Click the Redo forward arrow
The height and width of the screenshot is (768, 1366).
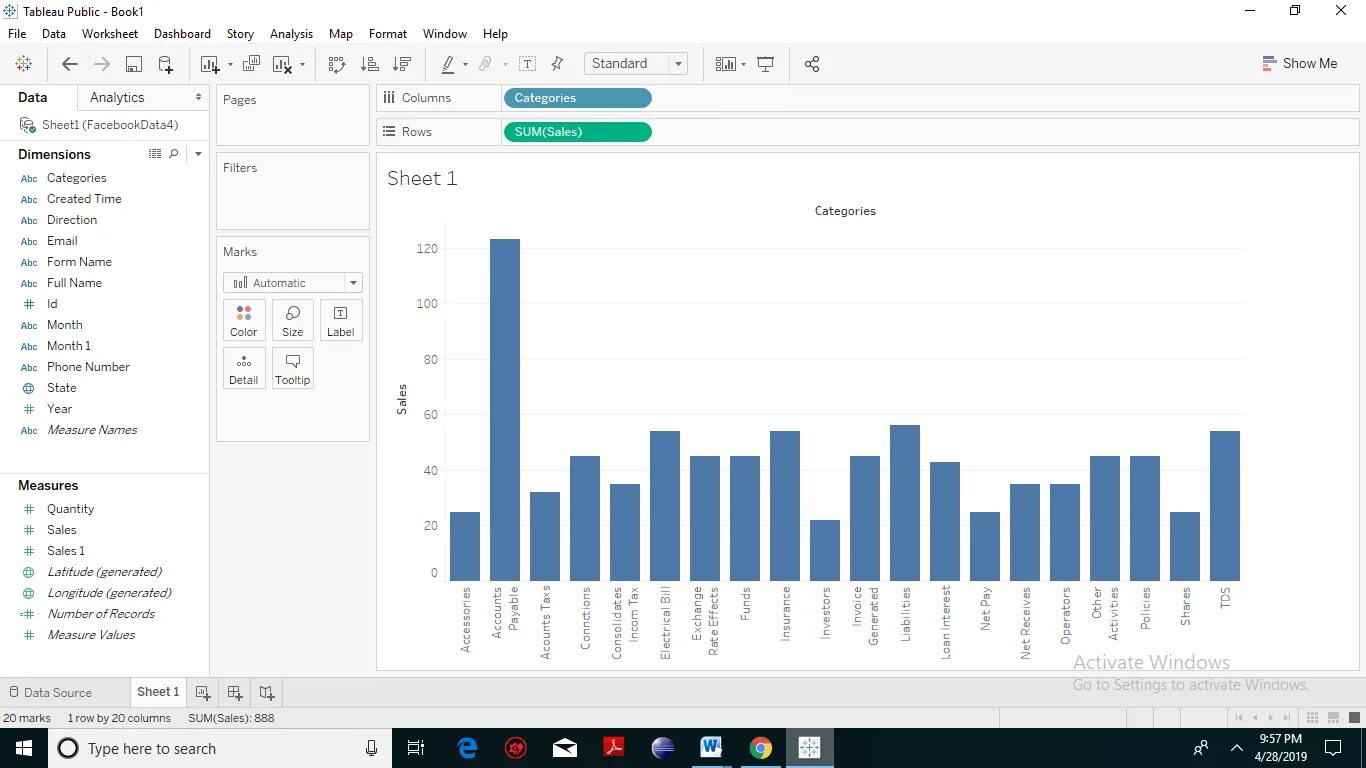tap(102, 64)
